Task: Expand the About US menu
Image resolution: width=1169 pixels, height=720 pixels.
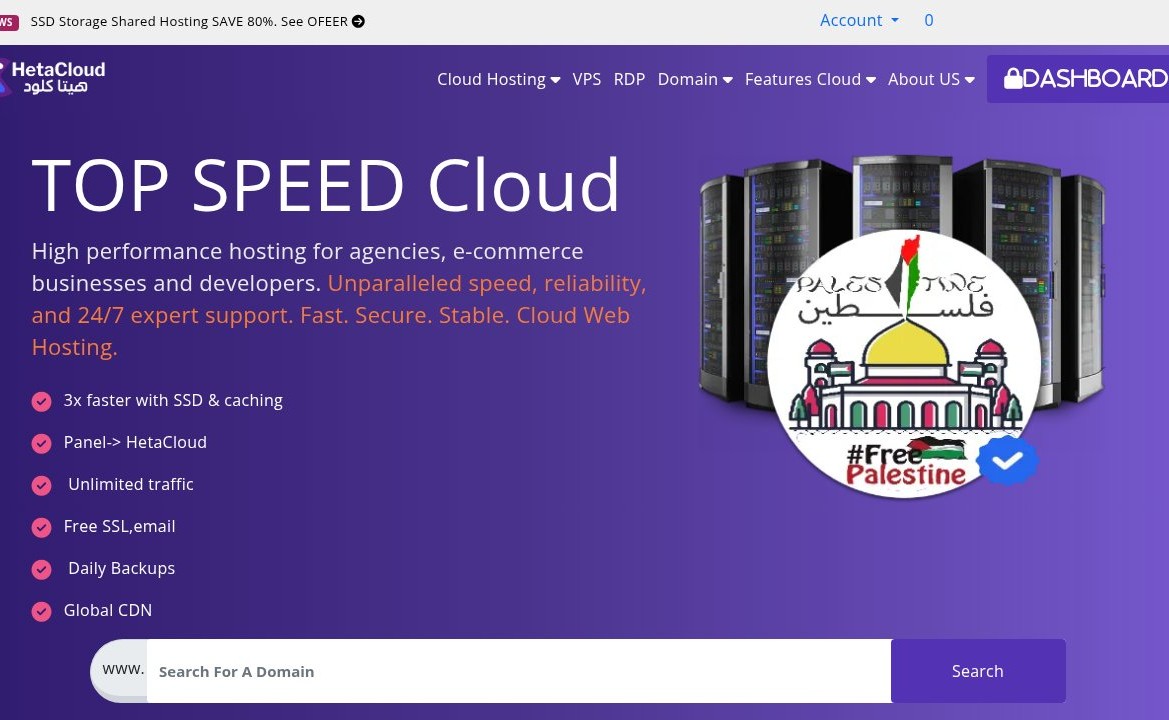Action: [x=931, y=79]
